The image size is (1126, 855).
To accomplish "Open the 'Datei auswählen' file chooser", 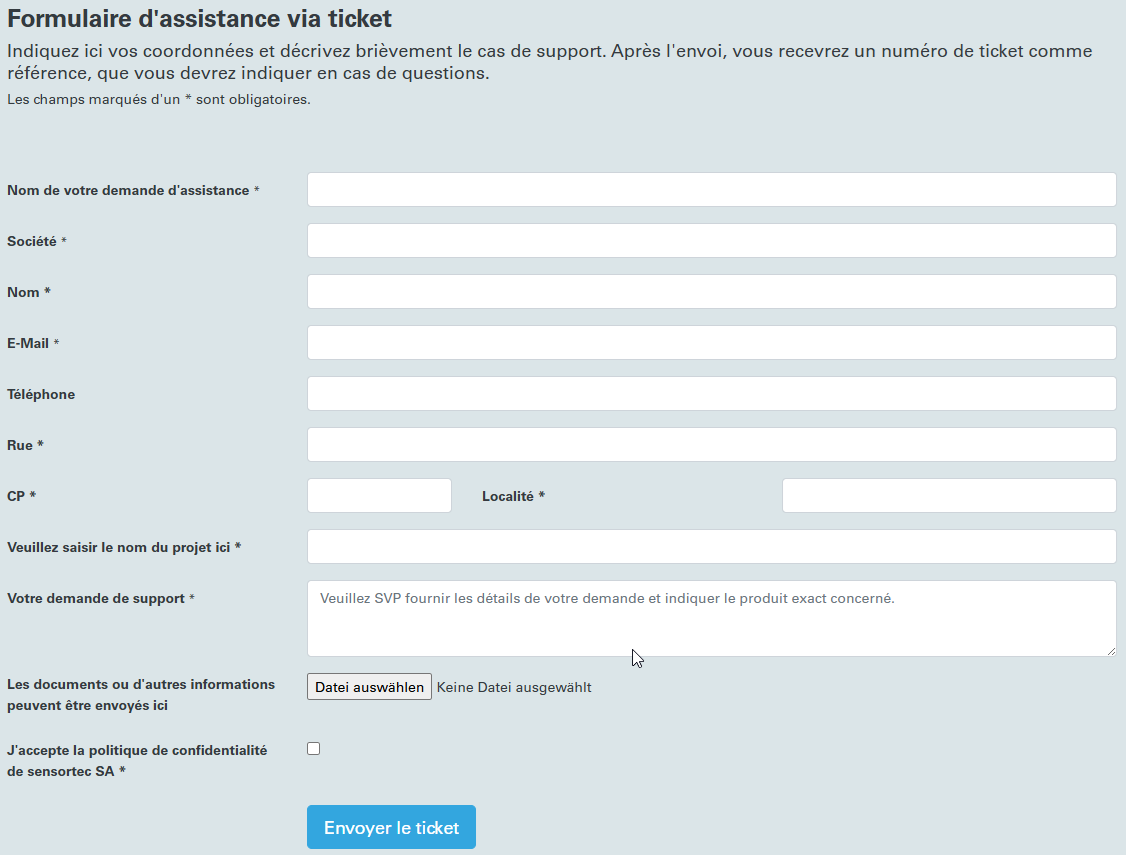I will (x=369, y=687).
